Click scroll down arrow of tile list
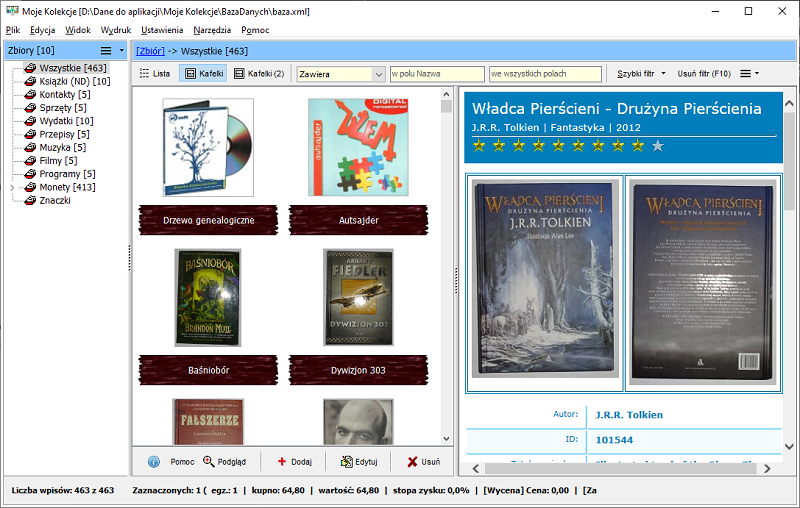 pyautogui.click(x=446, y=439)
